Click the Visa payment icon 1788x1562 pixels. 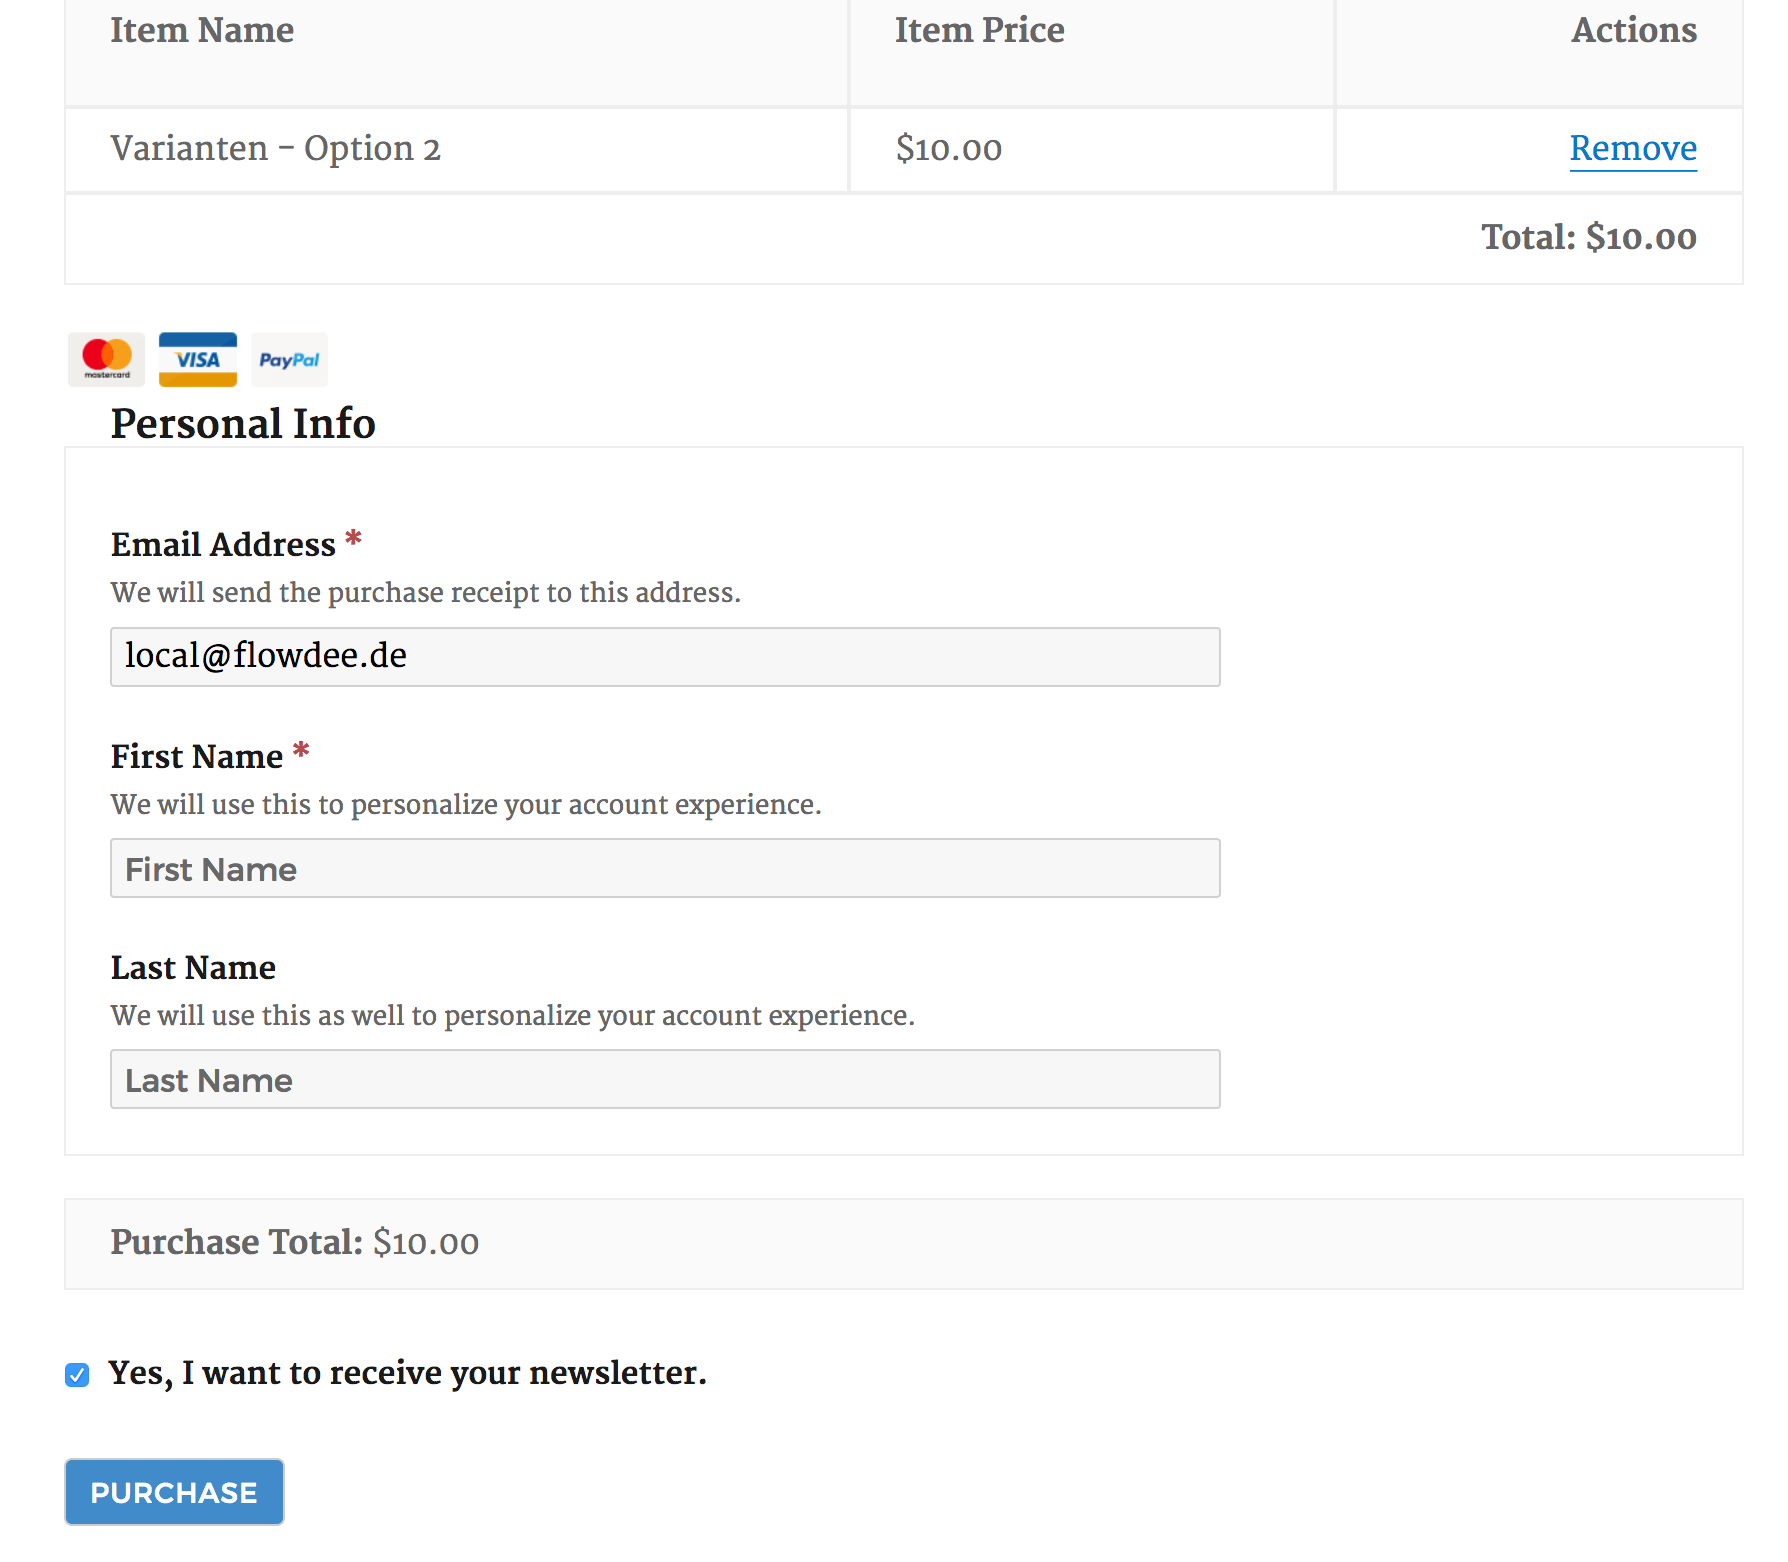198,360
